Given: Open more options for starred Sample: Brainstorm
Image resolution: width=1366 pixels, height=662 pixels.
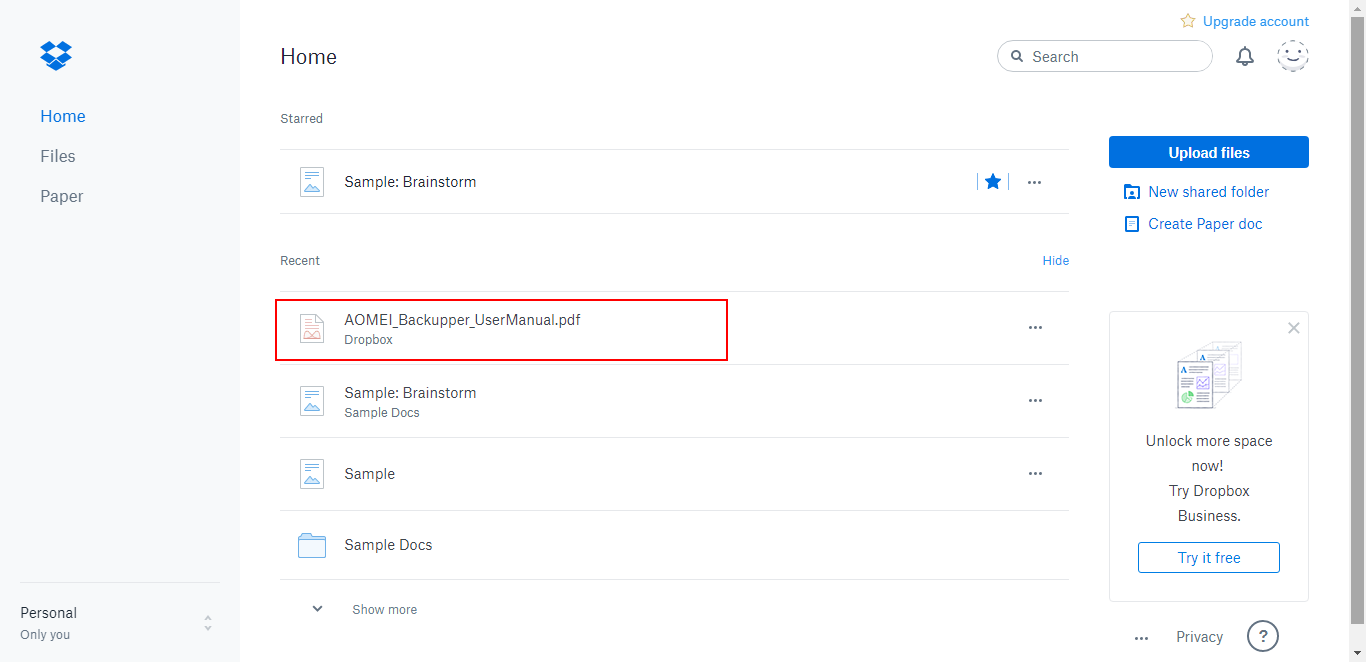Looking at the screenshot, I should [x=1035, y=183].
